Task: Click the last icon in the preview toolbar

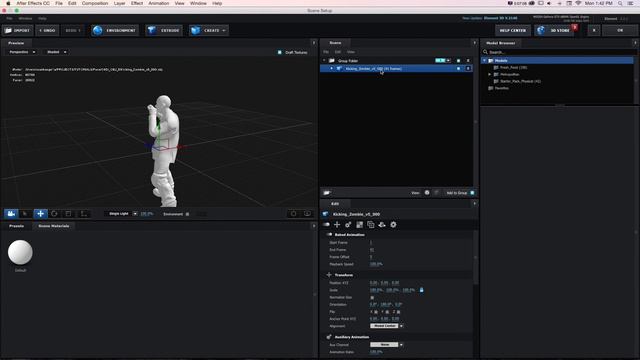Action: click(x=307, y=213)
